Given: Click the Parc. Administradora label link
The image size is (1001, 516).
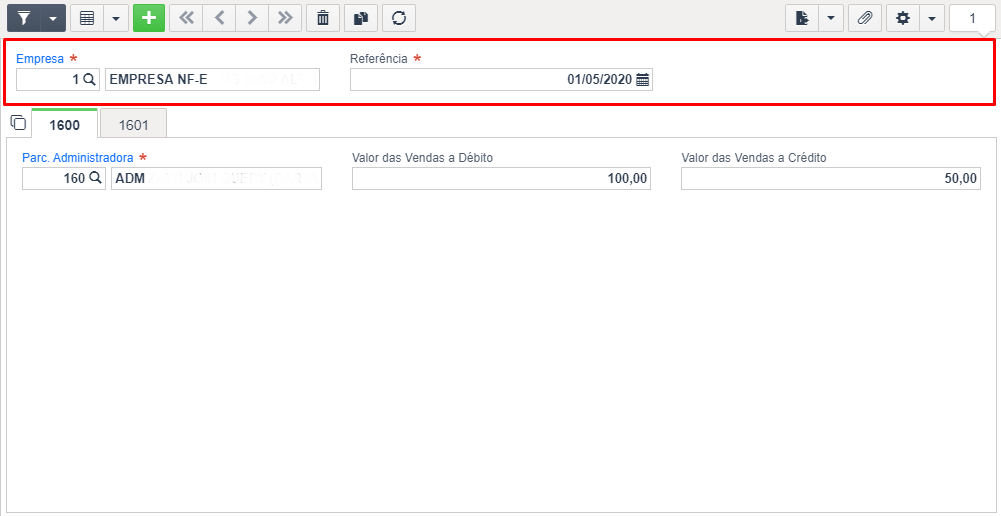Looking at the screenshot, I should pyautogui.click(x=78, y=158).
